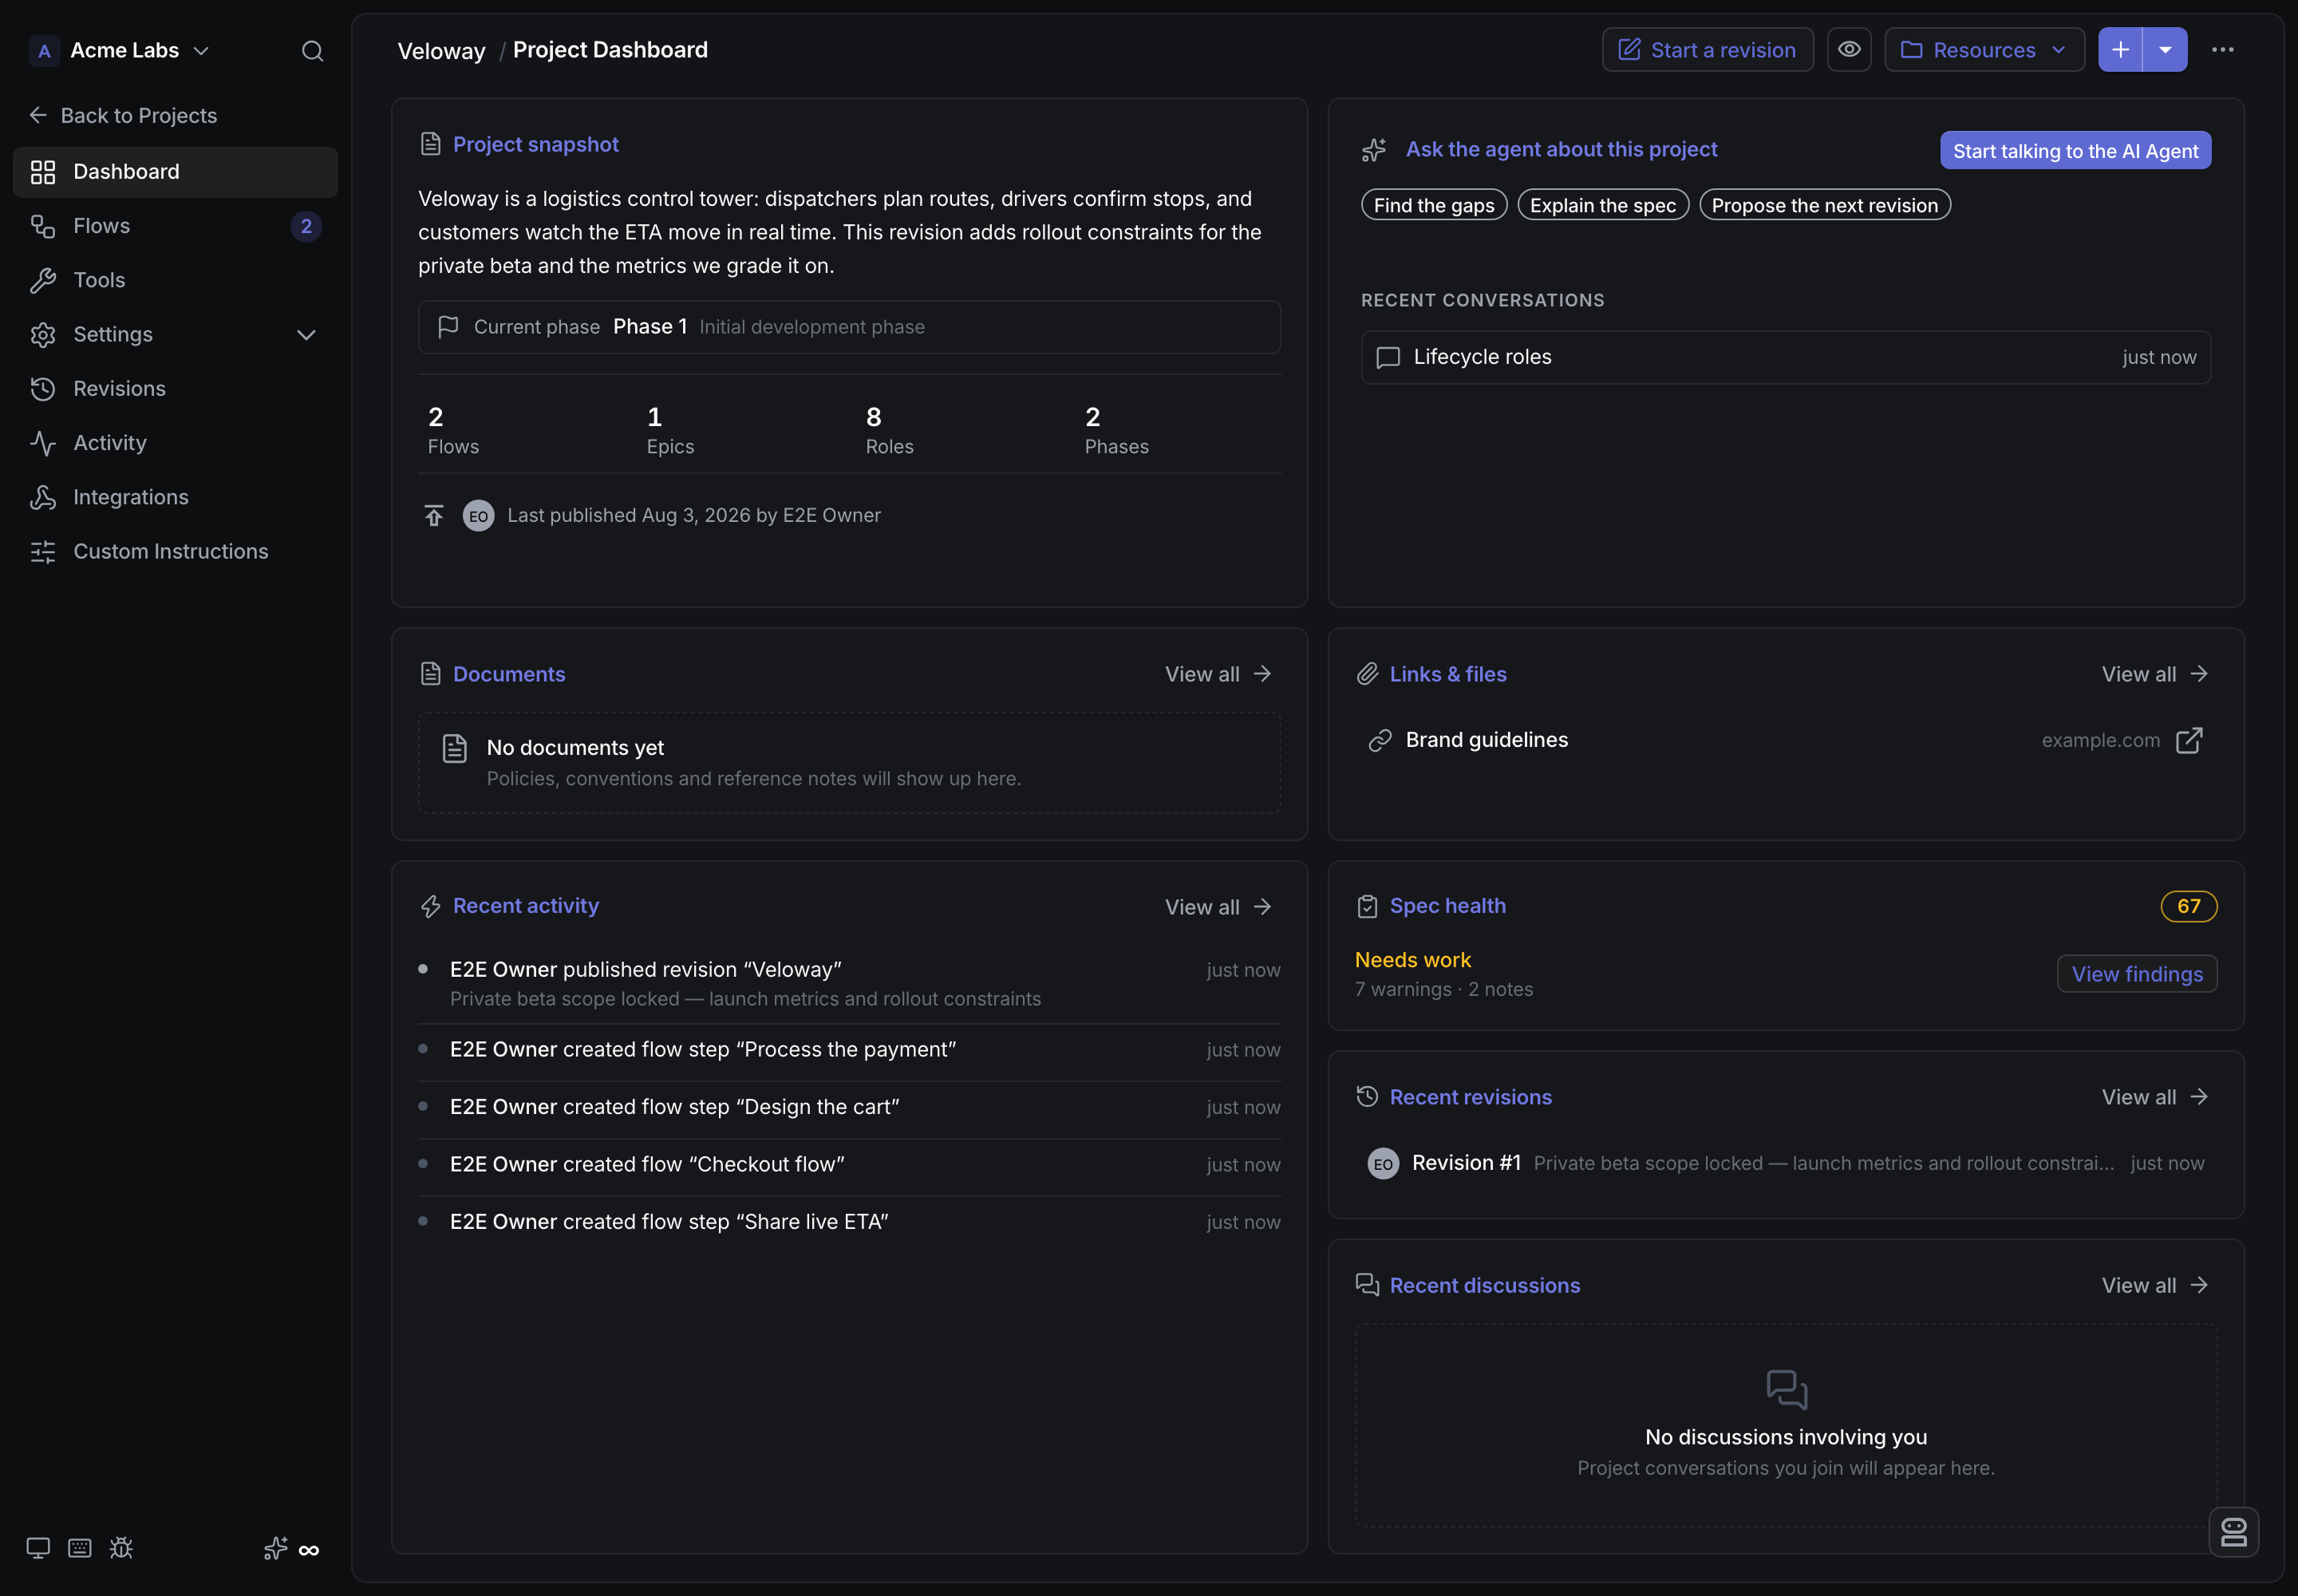
Task: Open Custom Instructions in the sidebar
Action: click(x=175, y=551)
